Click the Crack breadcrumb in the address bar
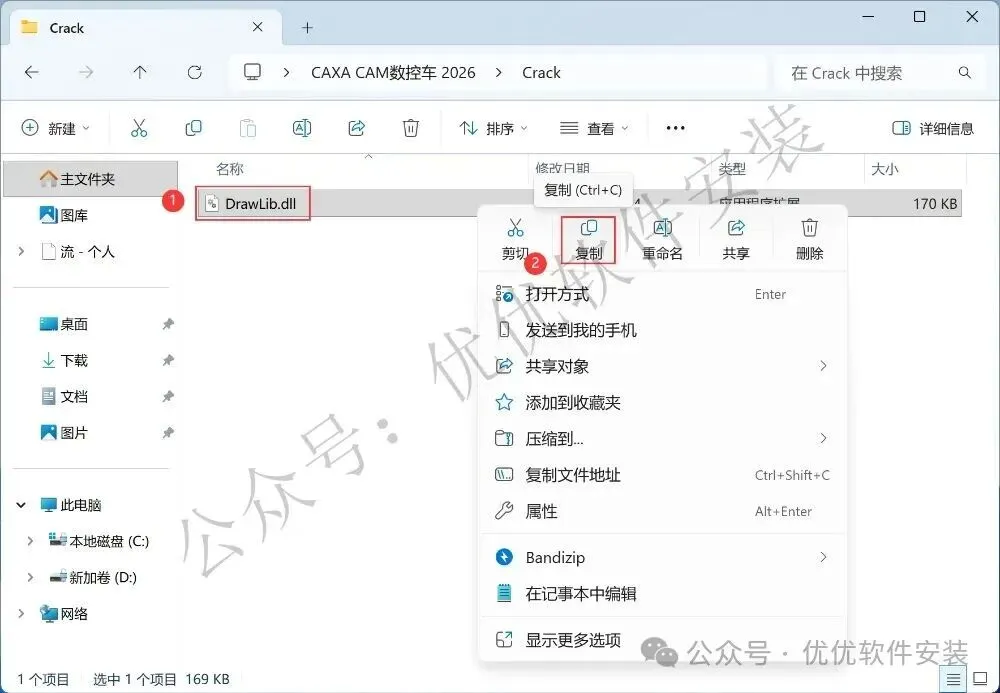This screenshot has width=1000, height=693. pos(541,73)
